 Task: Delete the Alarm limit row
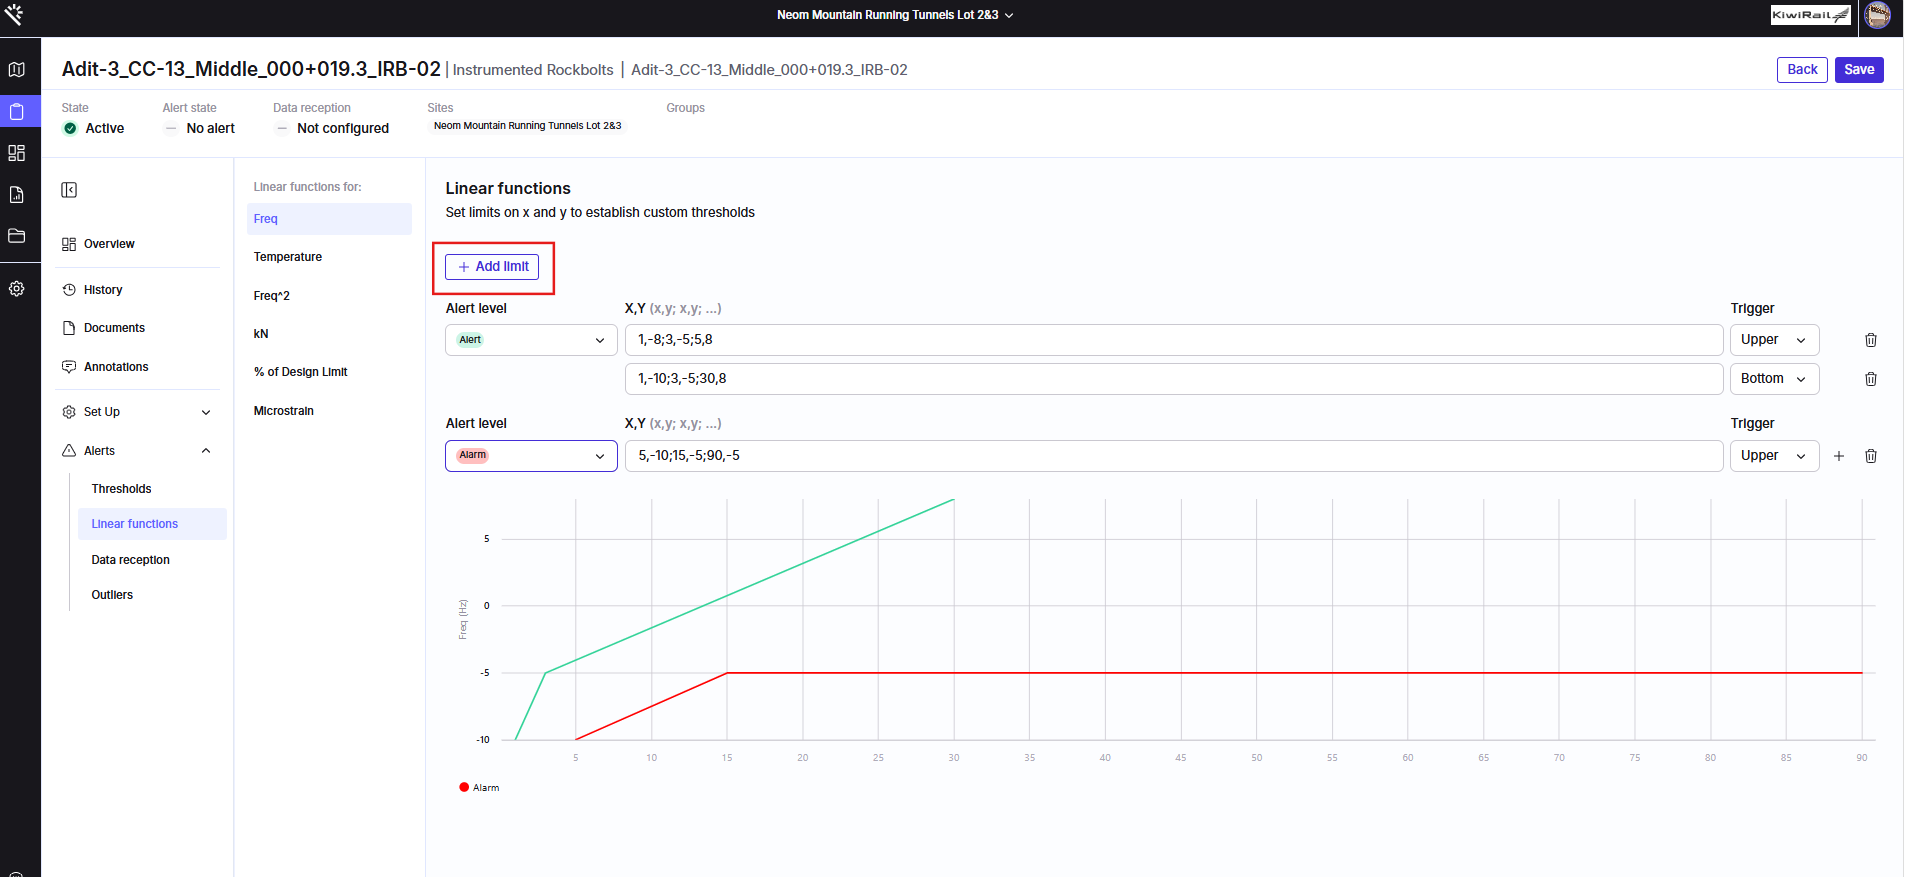pyautogui.click(x=1871, y=456)
